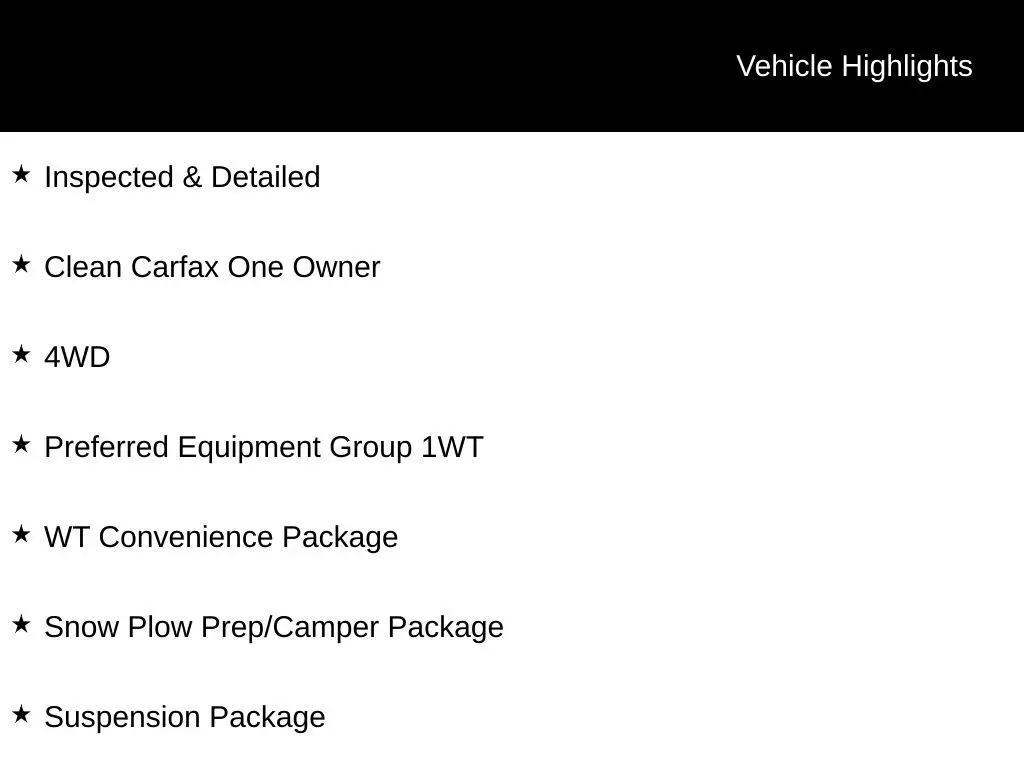Click the star beside Inspected & Detailed

pos(21,175)
